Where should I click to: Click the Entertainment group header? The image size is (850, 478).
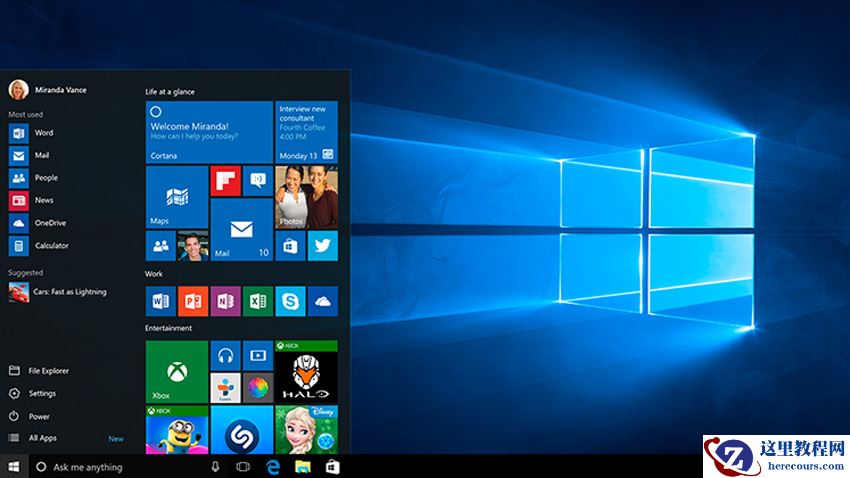coord(168,328)
